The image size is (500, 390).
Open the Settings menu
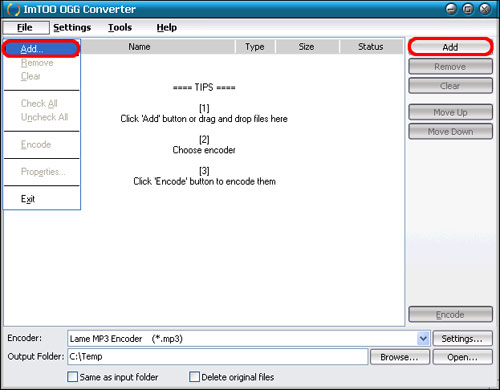pyautogui.click(x=72, y=27)
